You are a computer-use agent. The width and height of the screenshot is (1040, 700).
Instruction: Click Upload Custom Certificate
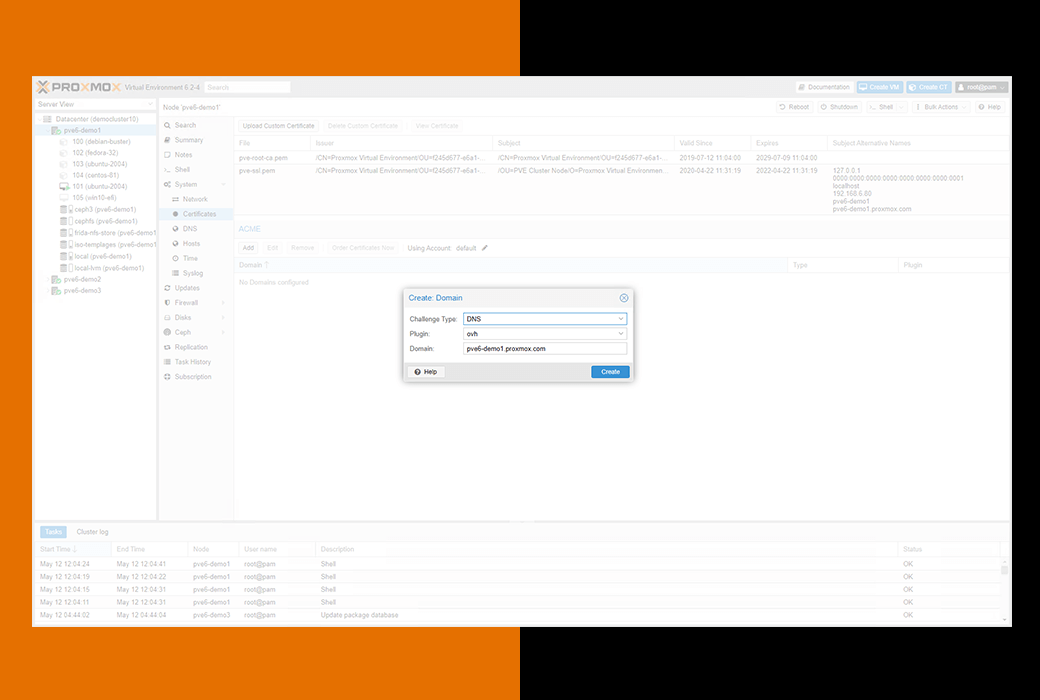279,126
